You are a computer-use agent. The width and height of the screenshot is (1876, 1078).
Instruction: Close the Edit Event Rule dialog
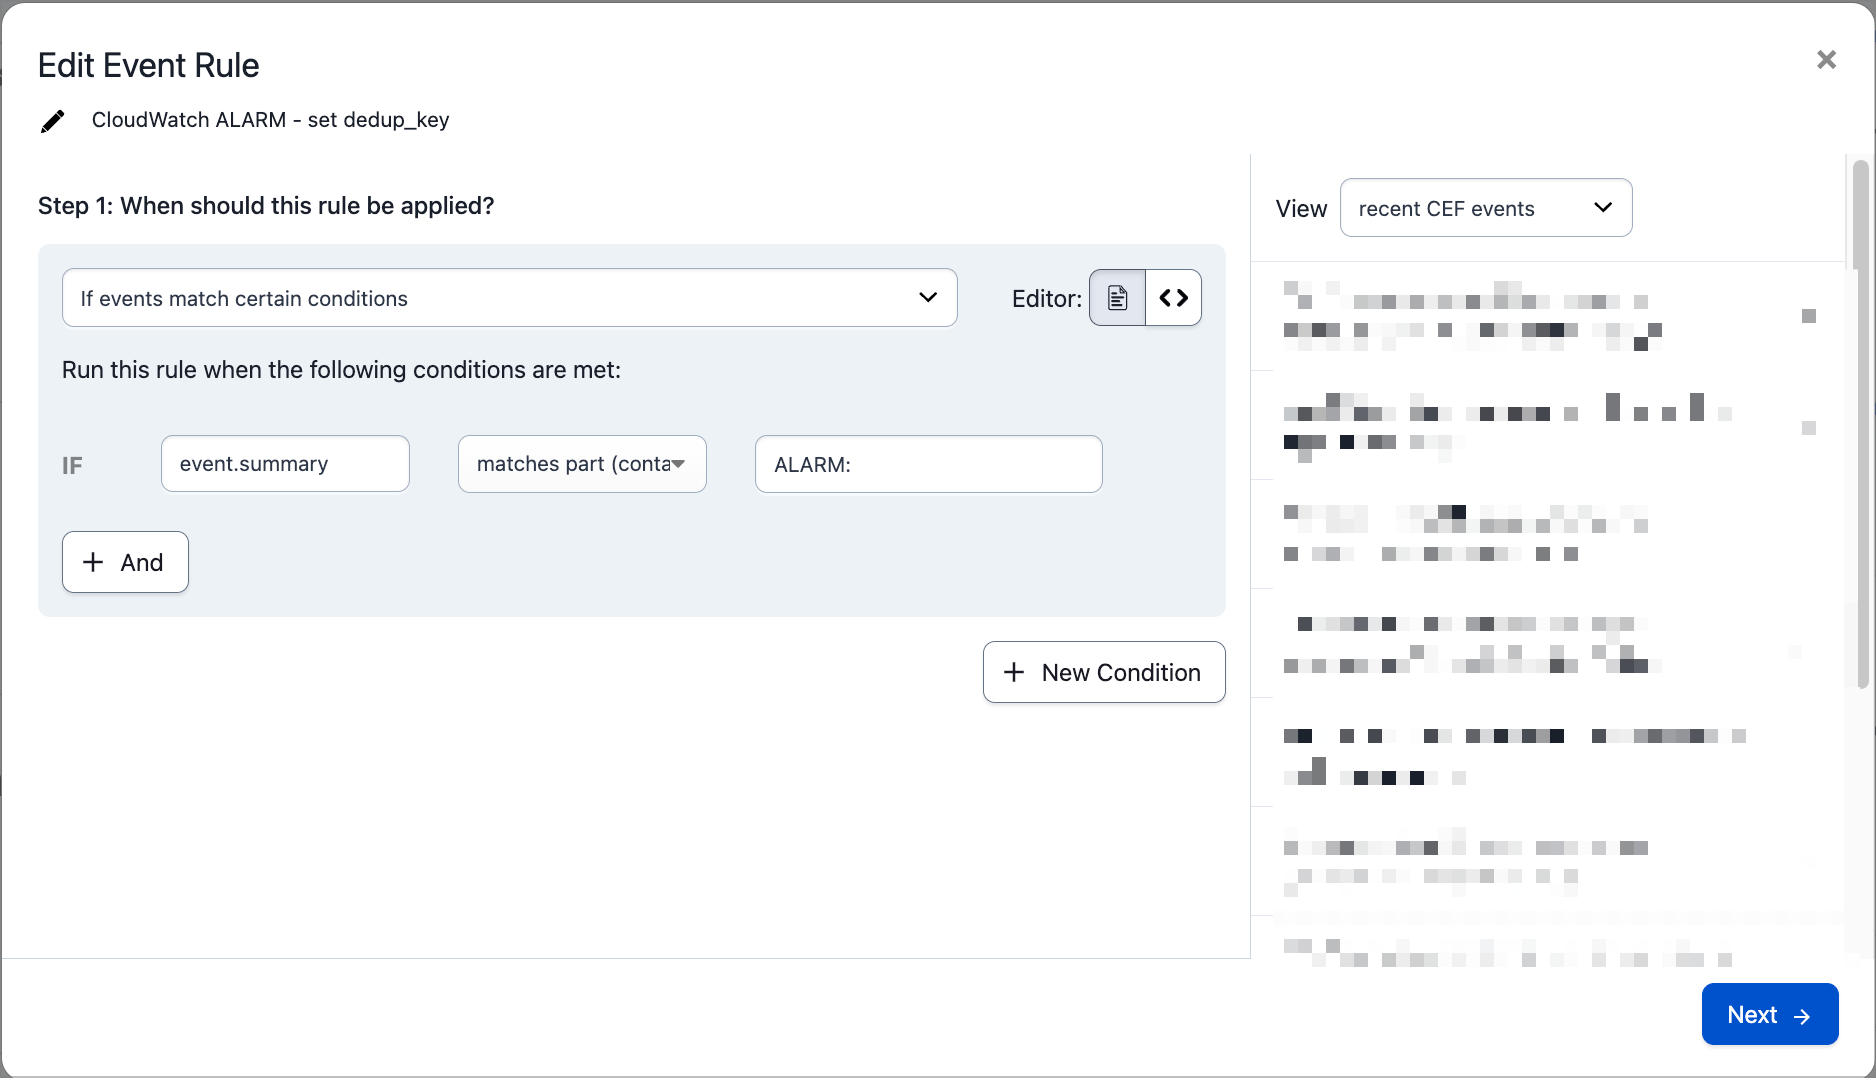click(x=1826, y=60)
